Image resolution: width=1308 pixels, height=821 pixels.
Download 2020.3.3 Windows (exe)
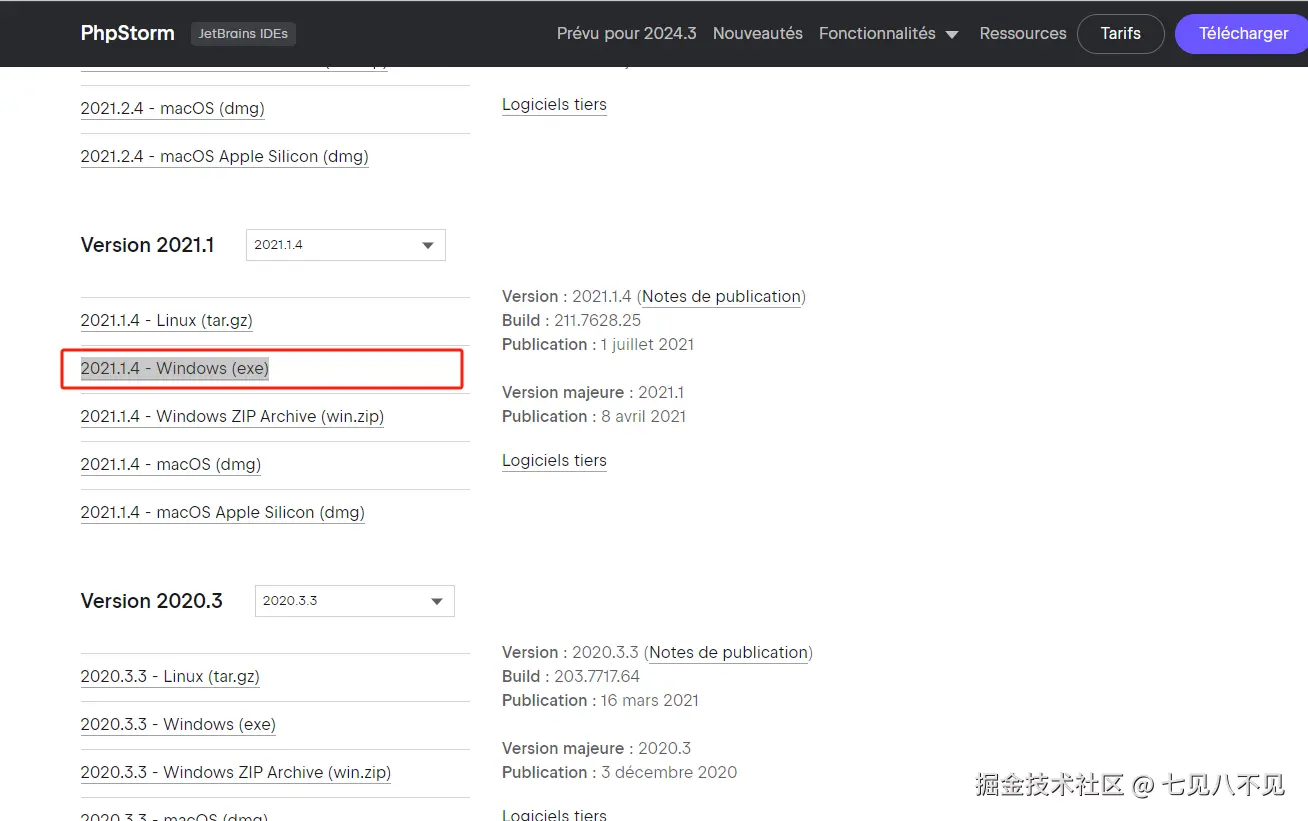pyautogui.click(x=178, y=724)
